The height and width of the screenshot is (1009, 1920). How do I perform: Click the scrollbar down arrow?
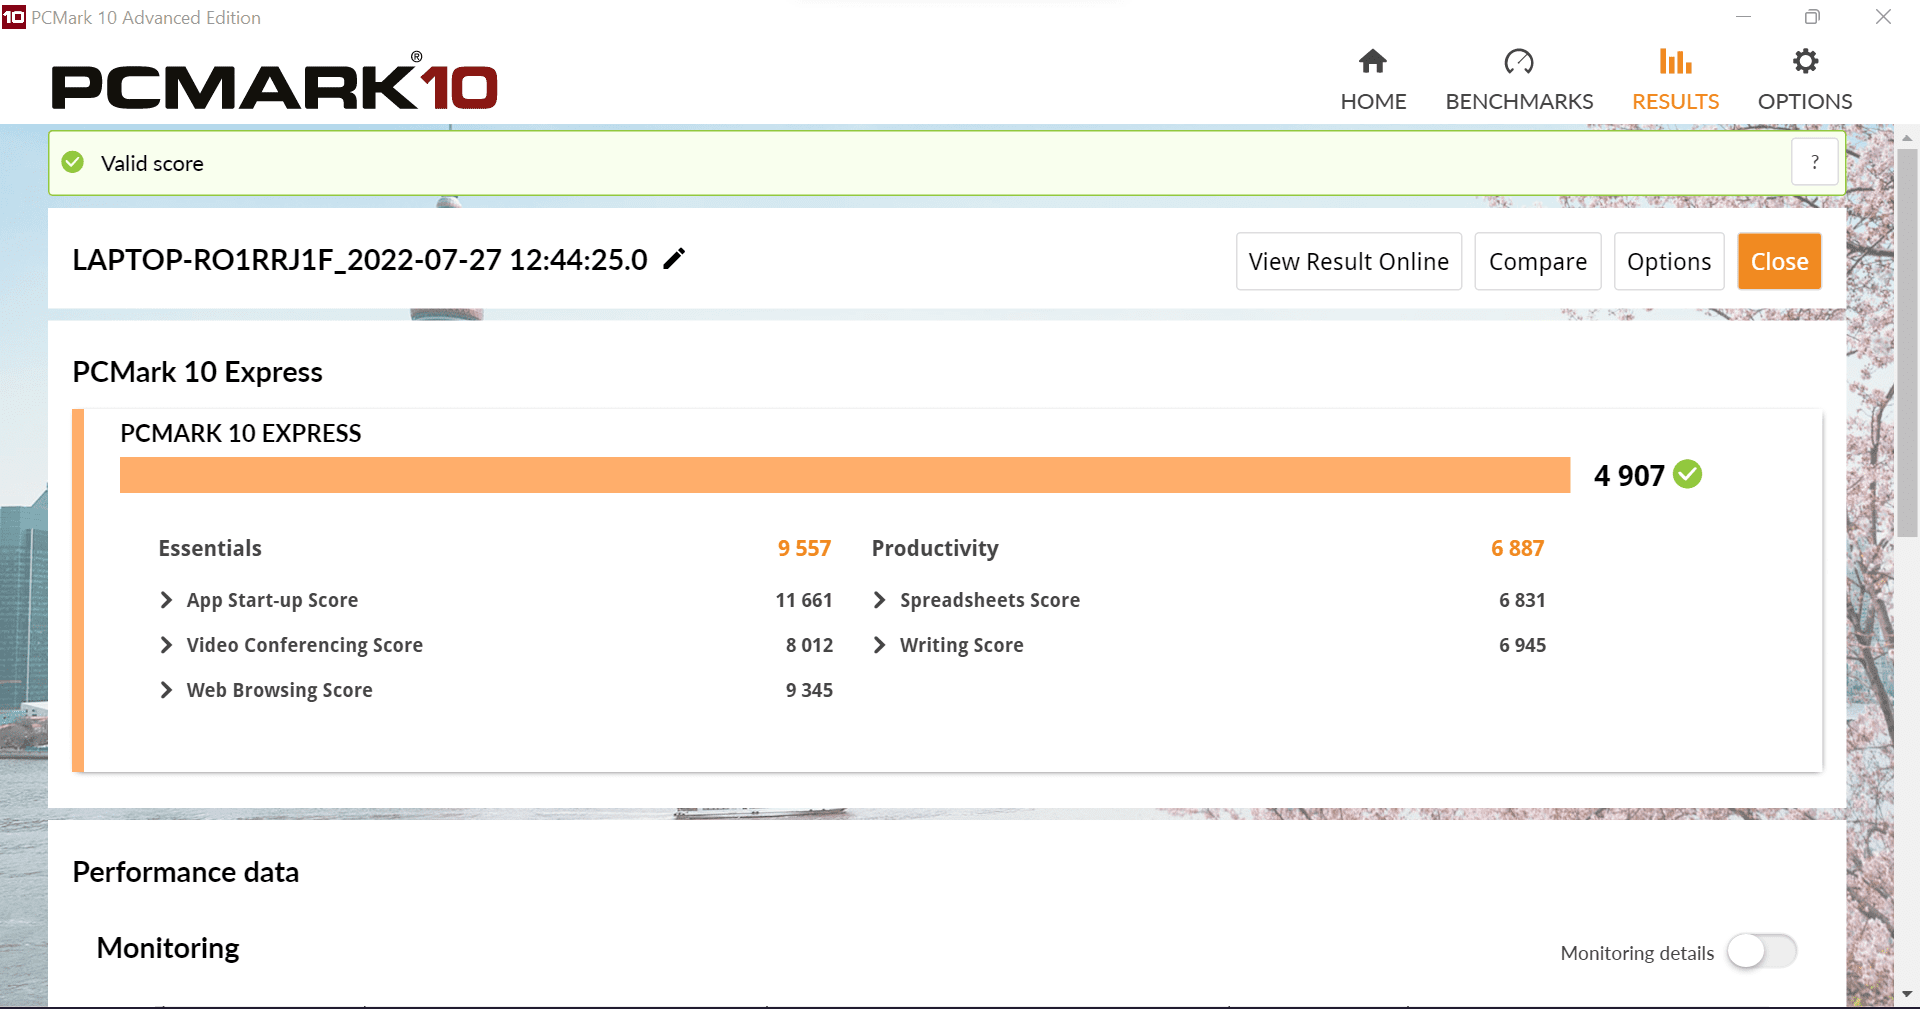1907,994
